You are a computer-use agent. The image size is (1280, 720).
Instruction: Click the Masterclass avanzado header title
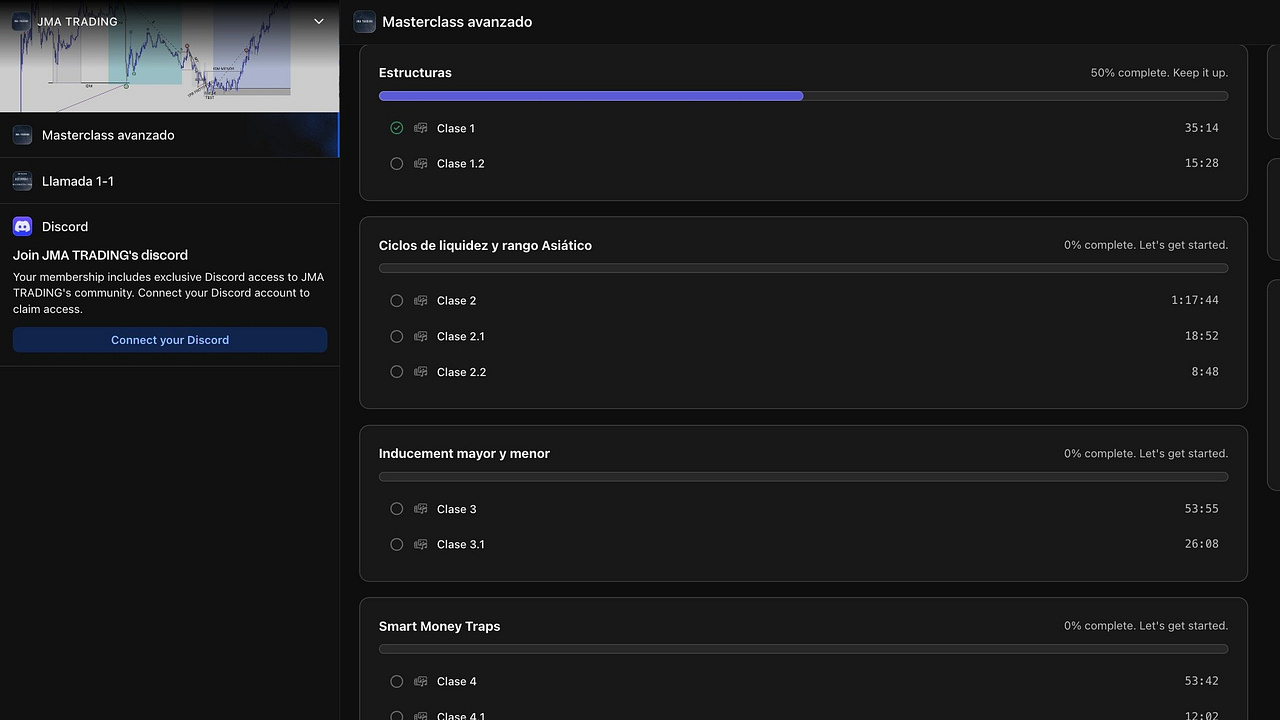pos(457,22)
